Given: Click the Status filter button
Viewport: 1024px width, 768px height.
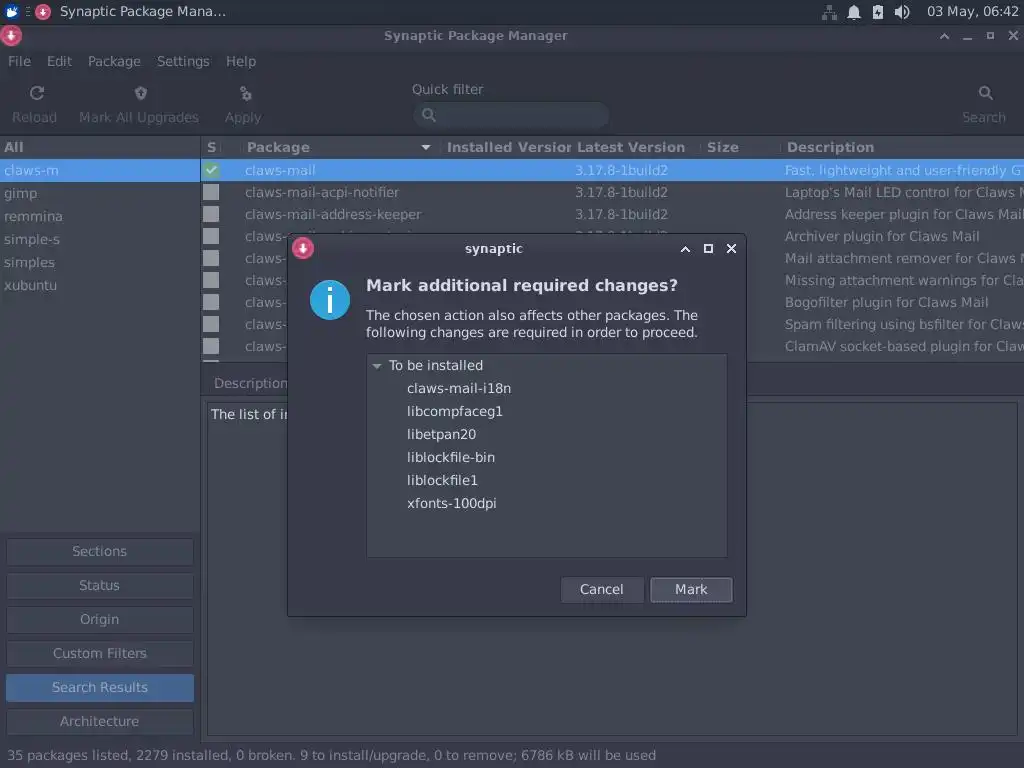Looking at the screenshot, I should pyautogui.click(x=99, y=586).
